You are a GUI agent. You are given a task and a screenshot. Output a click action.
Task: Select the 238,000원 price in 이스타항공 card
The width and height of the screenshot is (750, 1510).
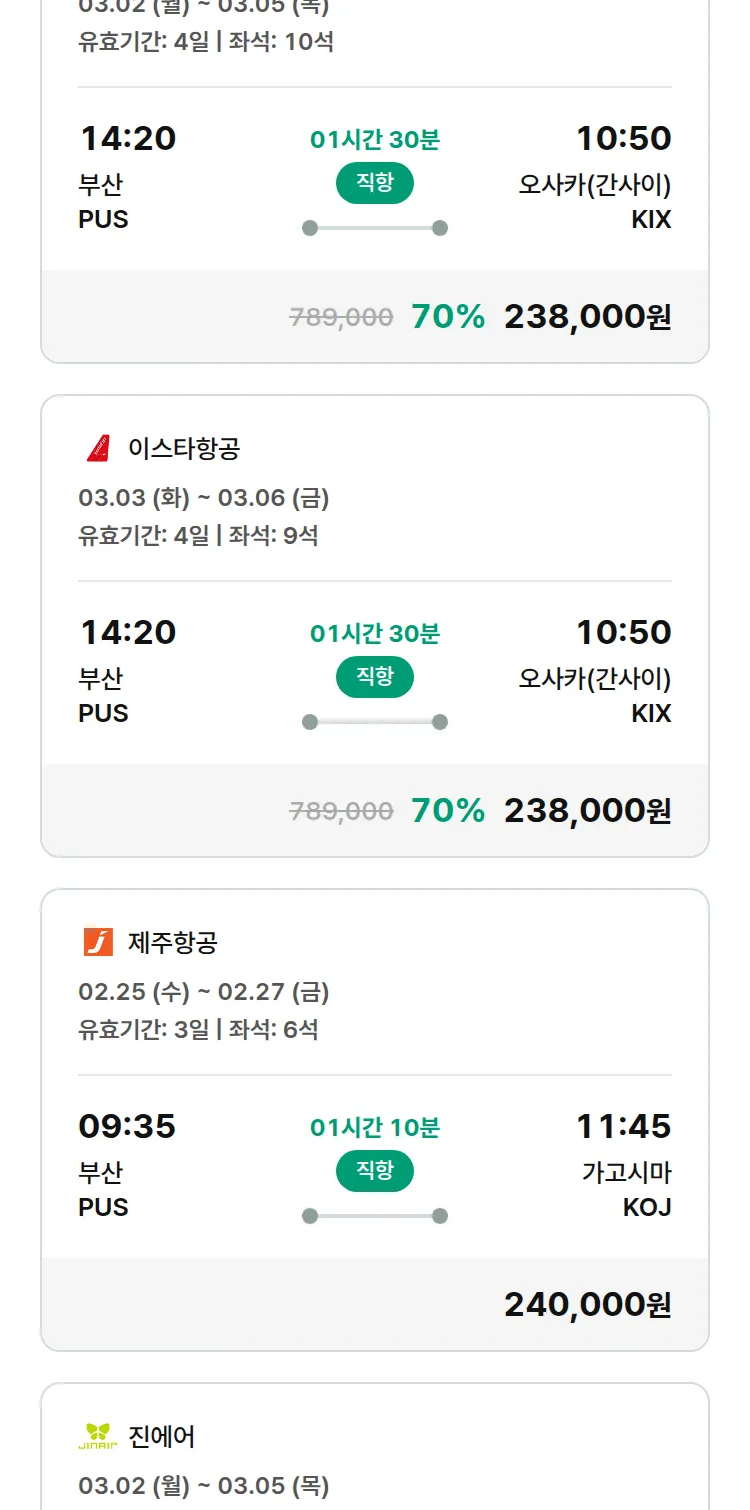(587, 810)
